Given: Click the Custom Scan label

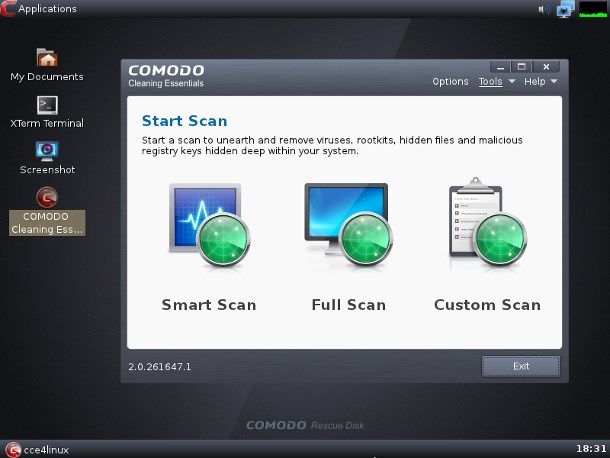Looking at the screenshot, I should pos(487,305).
